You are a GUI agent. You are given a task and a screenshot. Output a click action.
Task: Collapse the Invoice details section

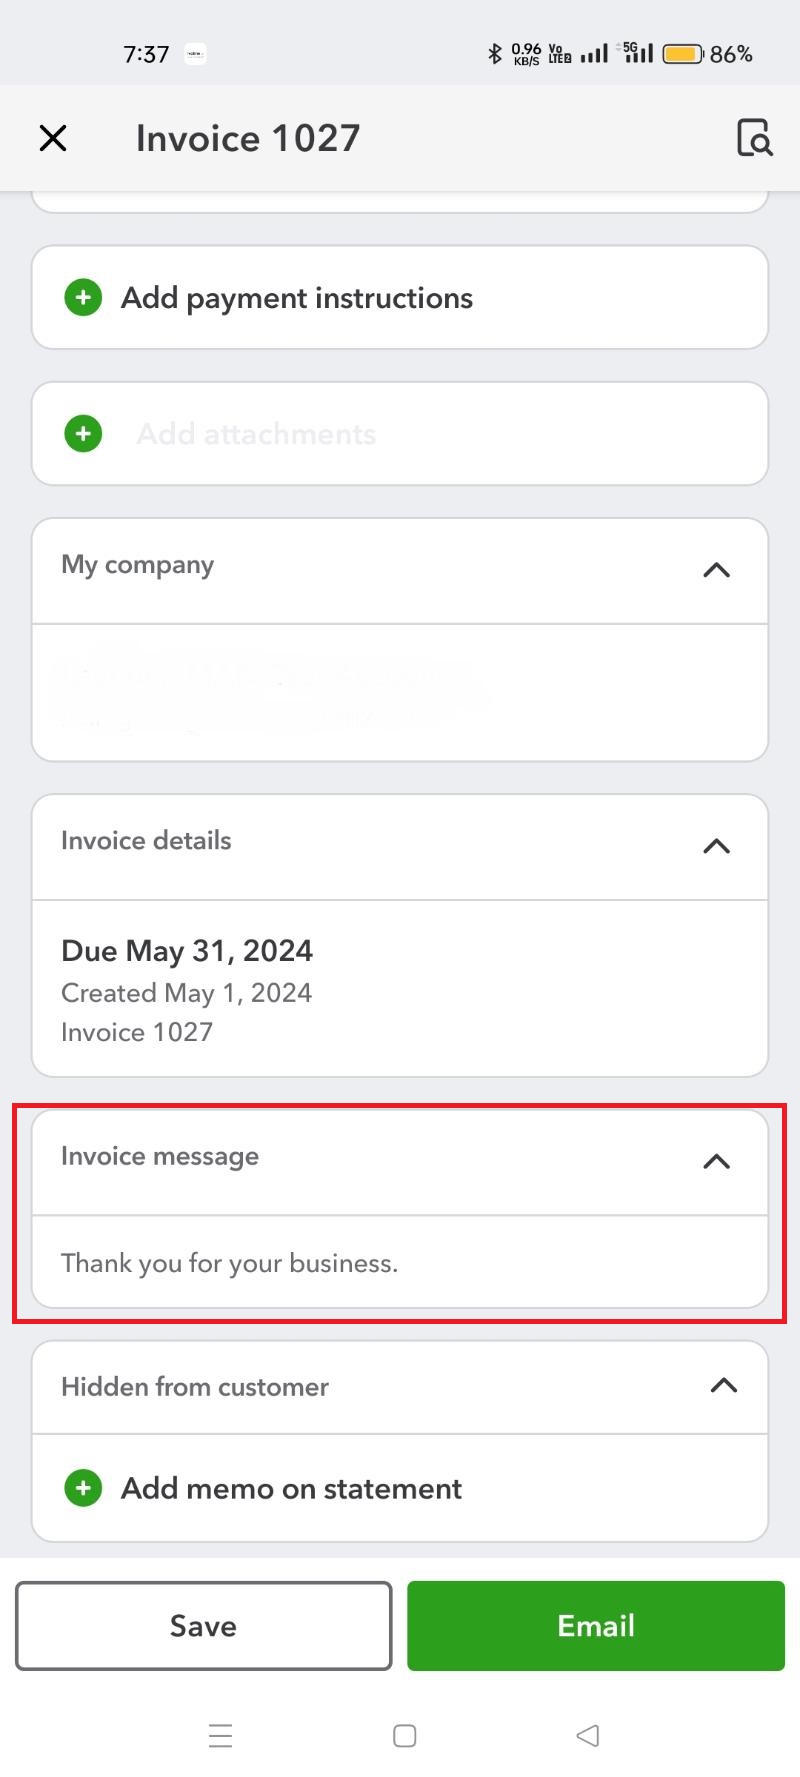[715, 846]
